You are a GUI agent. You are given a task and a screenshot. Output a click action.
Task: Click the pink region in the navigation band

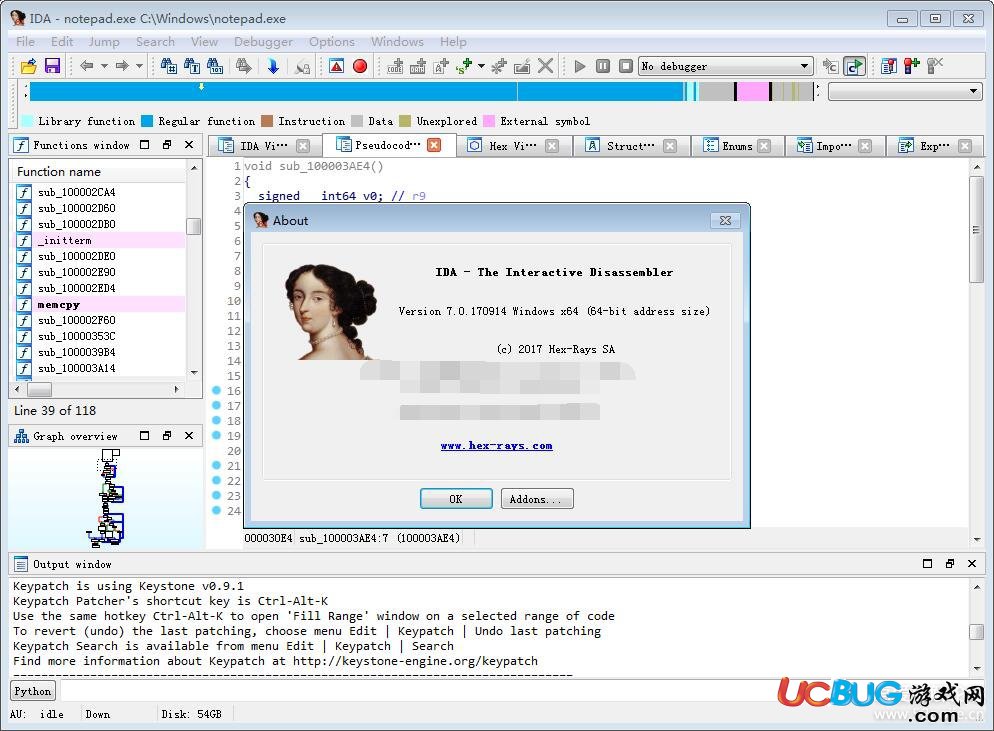[x=752, y=92]
